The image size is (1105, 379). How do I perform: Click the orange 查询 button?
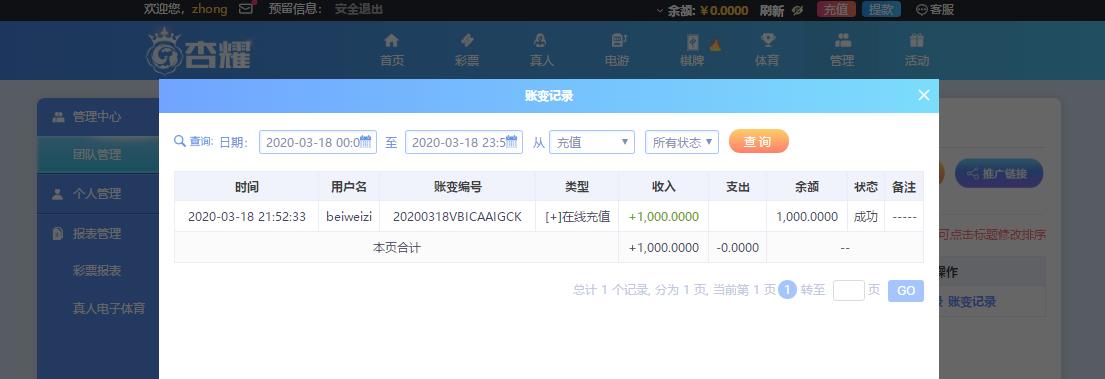pyautogui.click(x=758, y=142)
